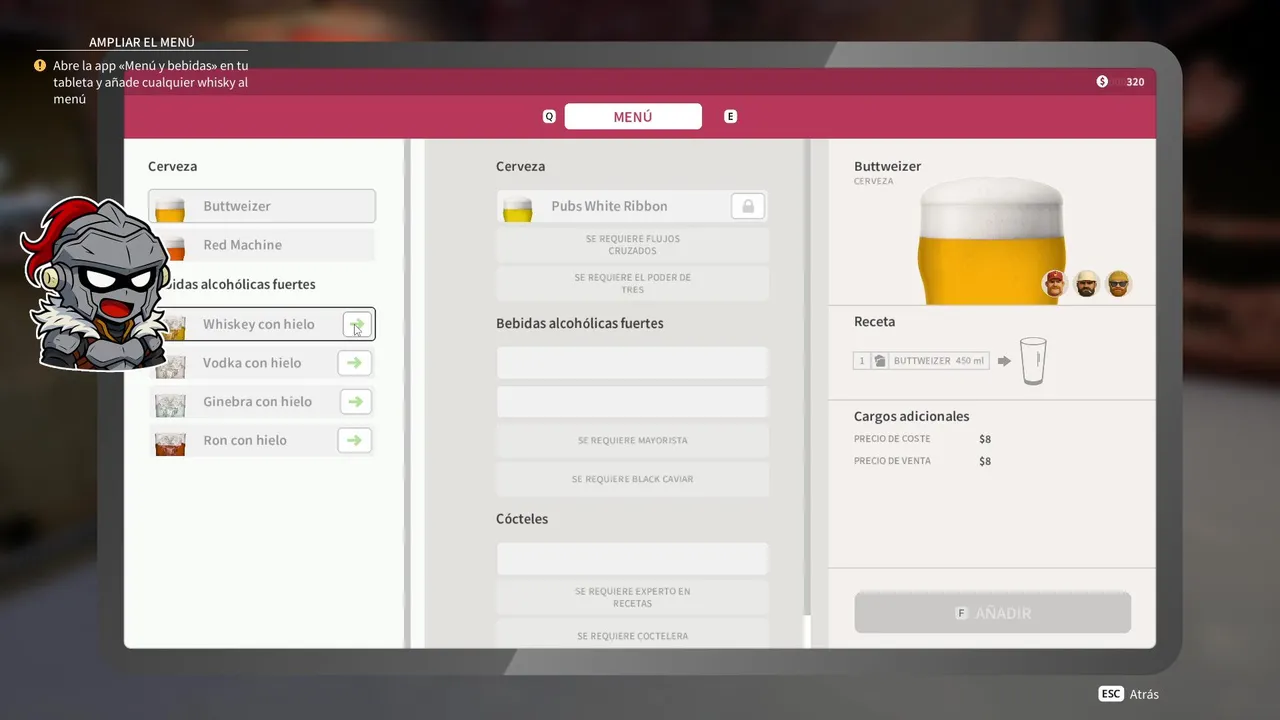Click locked slot Se requiere experto en recetas
The image size is (1280, 720).
632,597
